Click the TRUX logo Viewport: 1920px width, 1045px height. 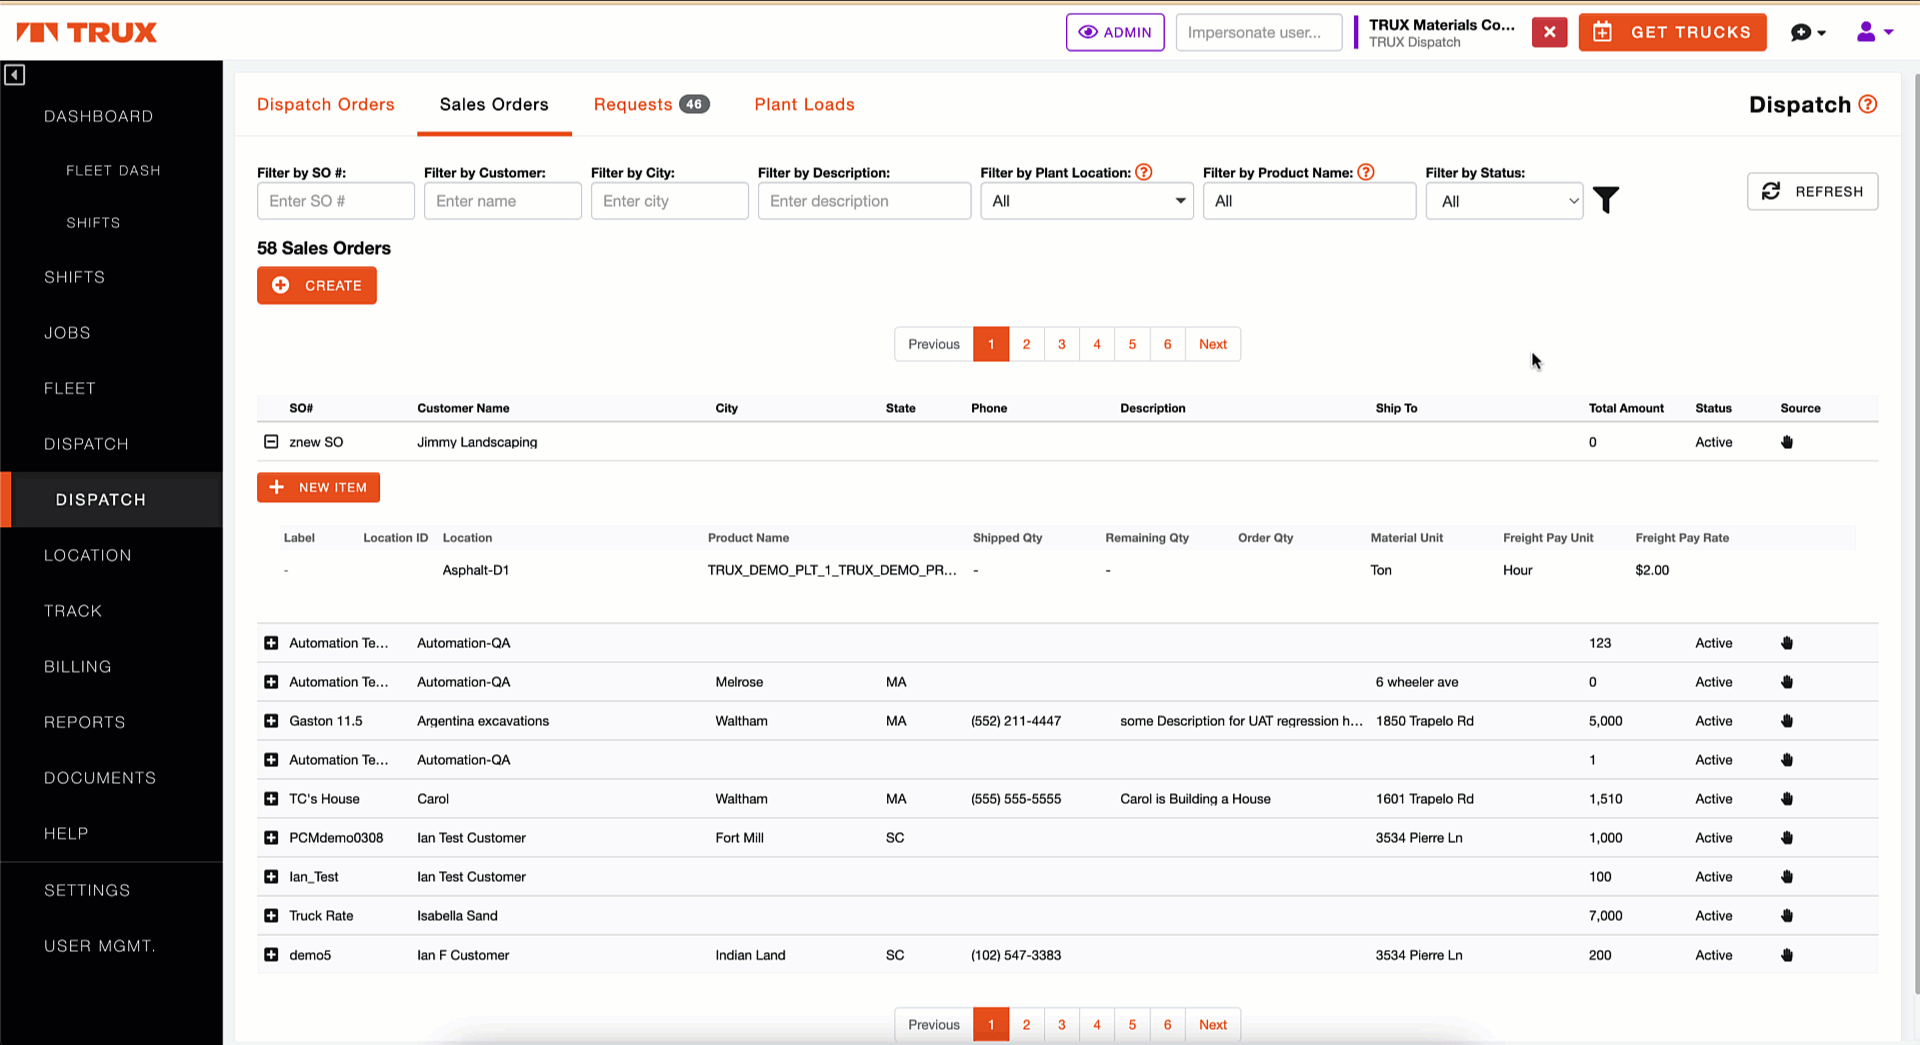[87, 33]
